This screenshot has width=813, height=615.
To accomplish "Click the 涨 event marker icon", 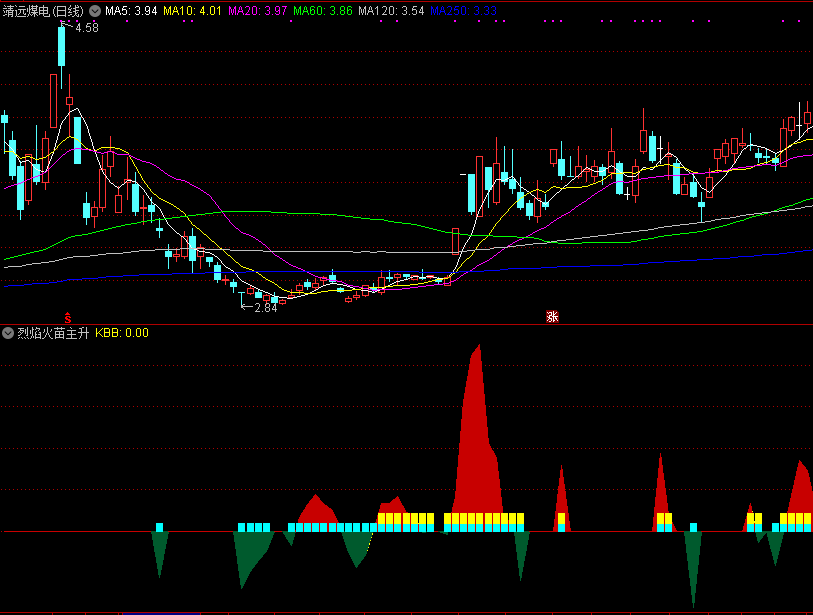I will [552, 316].
